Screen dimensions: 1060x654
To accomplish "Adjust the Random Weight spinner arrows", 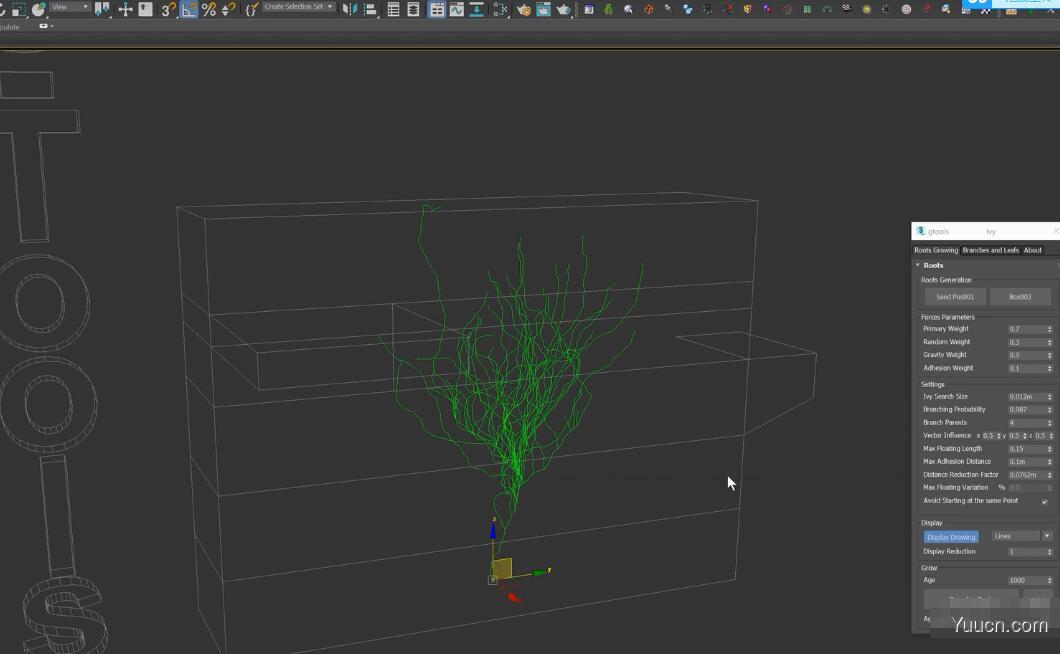I will 1050,342.
